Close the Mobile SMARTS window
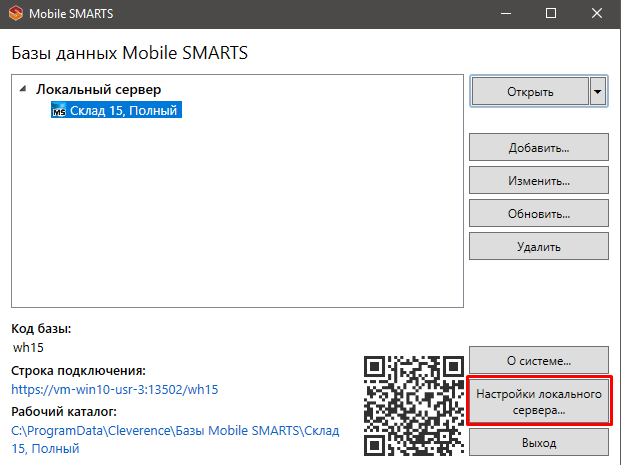 click(597, 13)
